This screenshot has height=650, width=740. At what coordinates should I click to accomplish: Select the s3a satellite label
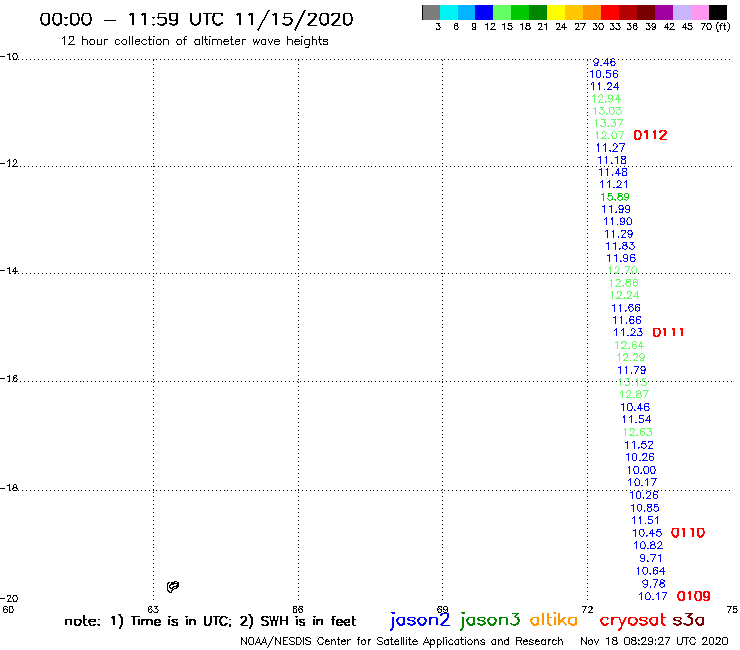click(688, 619)
